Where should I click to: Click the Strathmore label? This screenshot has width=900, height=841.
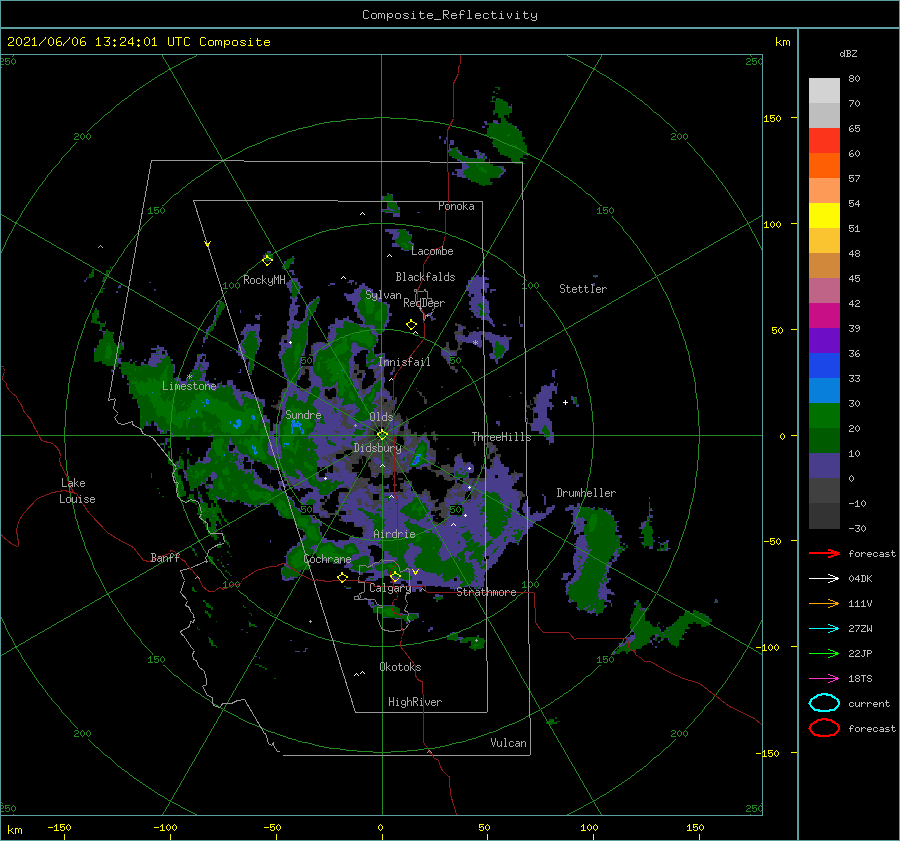pos(487,592)
